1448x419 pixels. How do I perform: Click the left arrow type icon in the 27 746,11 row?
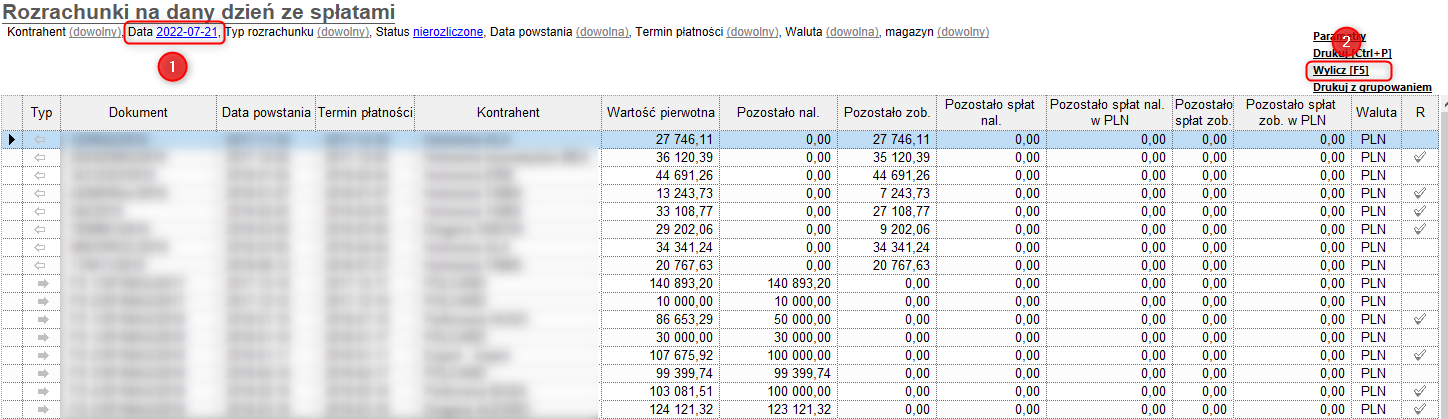pyautogui.click(x=41, y=140)
